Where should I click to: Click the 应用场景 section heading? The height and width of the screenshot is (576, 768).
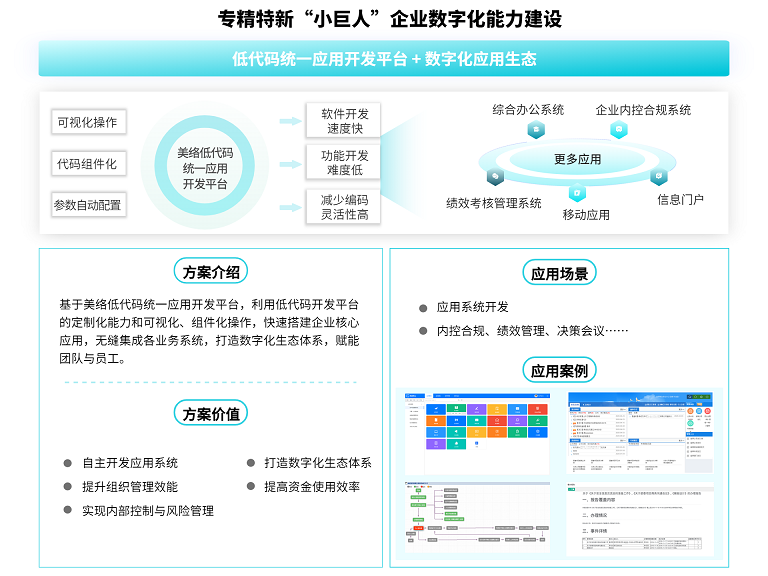(559, 273)
